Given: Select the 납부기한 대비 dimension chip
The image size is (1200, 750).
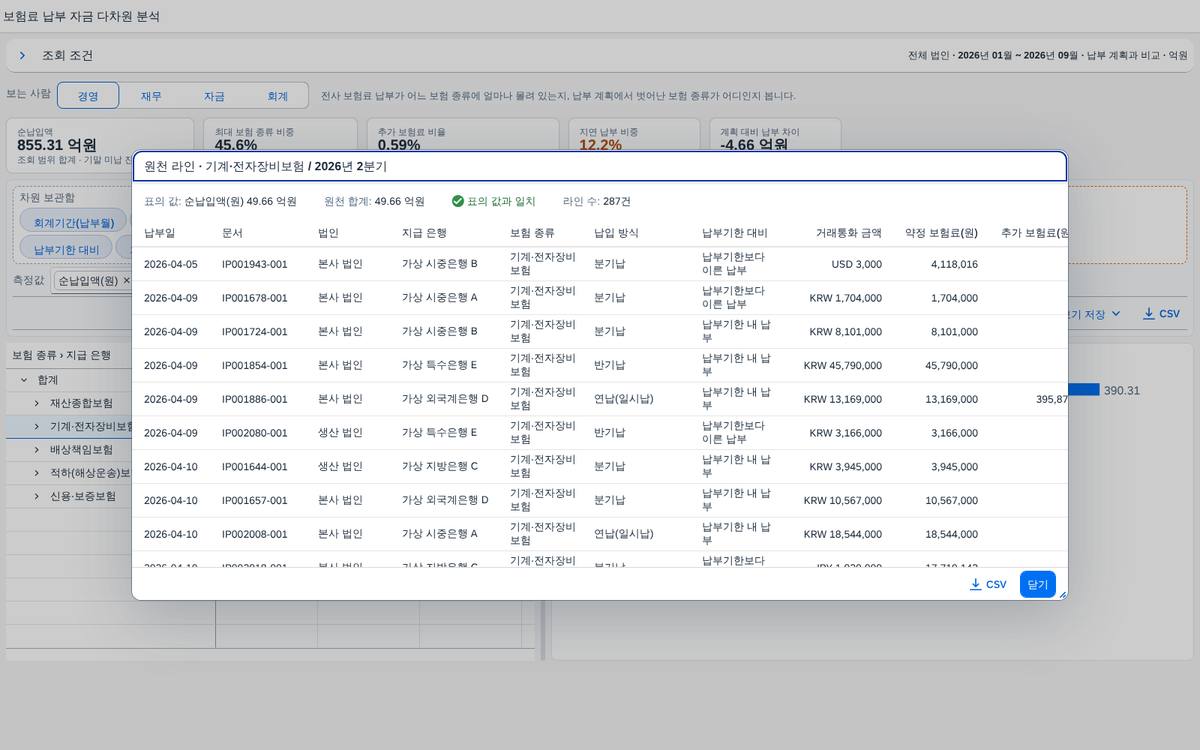Looking at the screenshot, I should pyautogui.click(x=66, y=249).
